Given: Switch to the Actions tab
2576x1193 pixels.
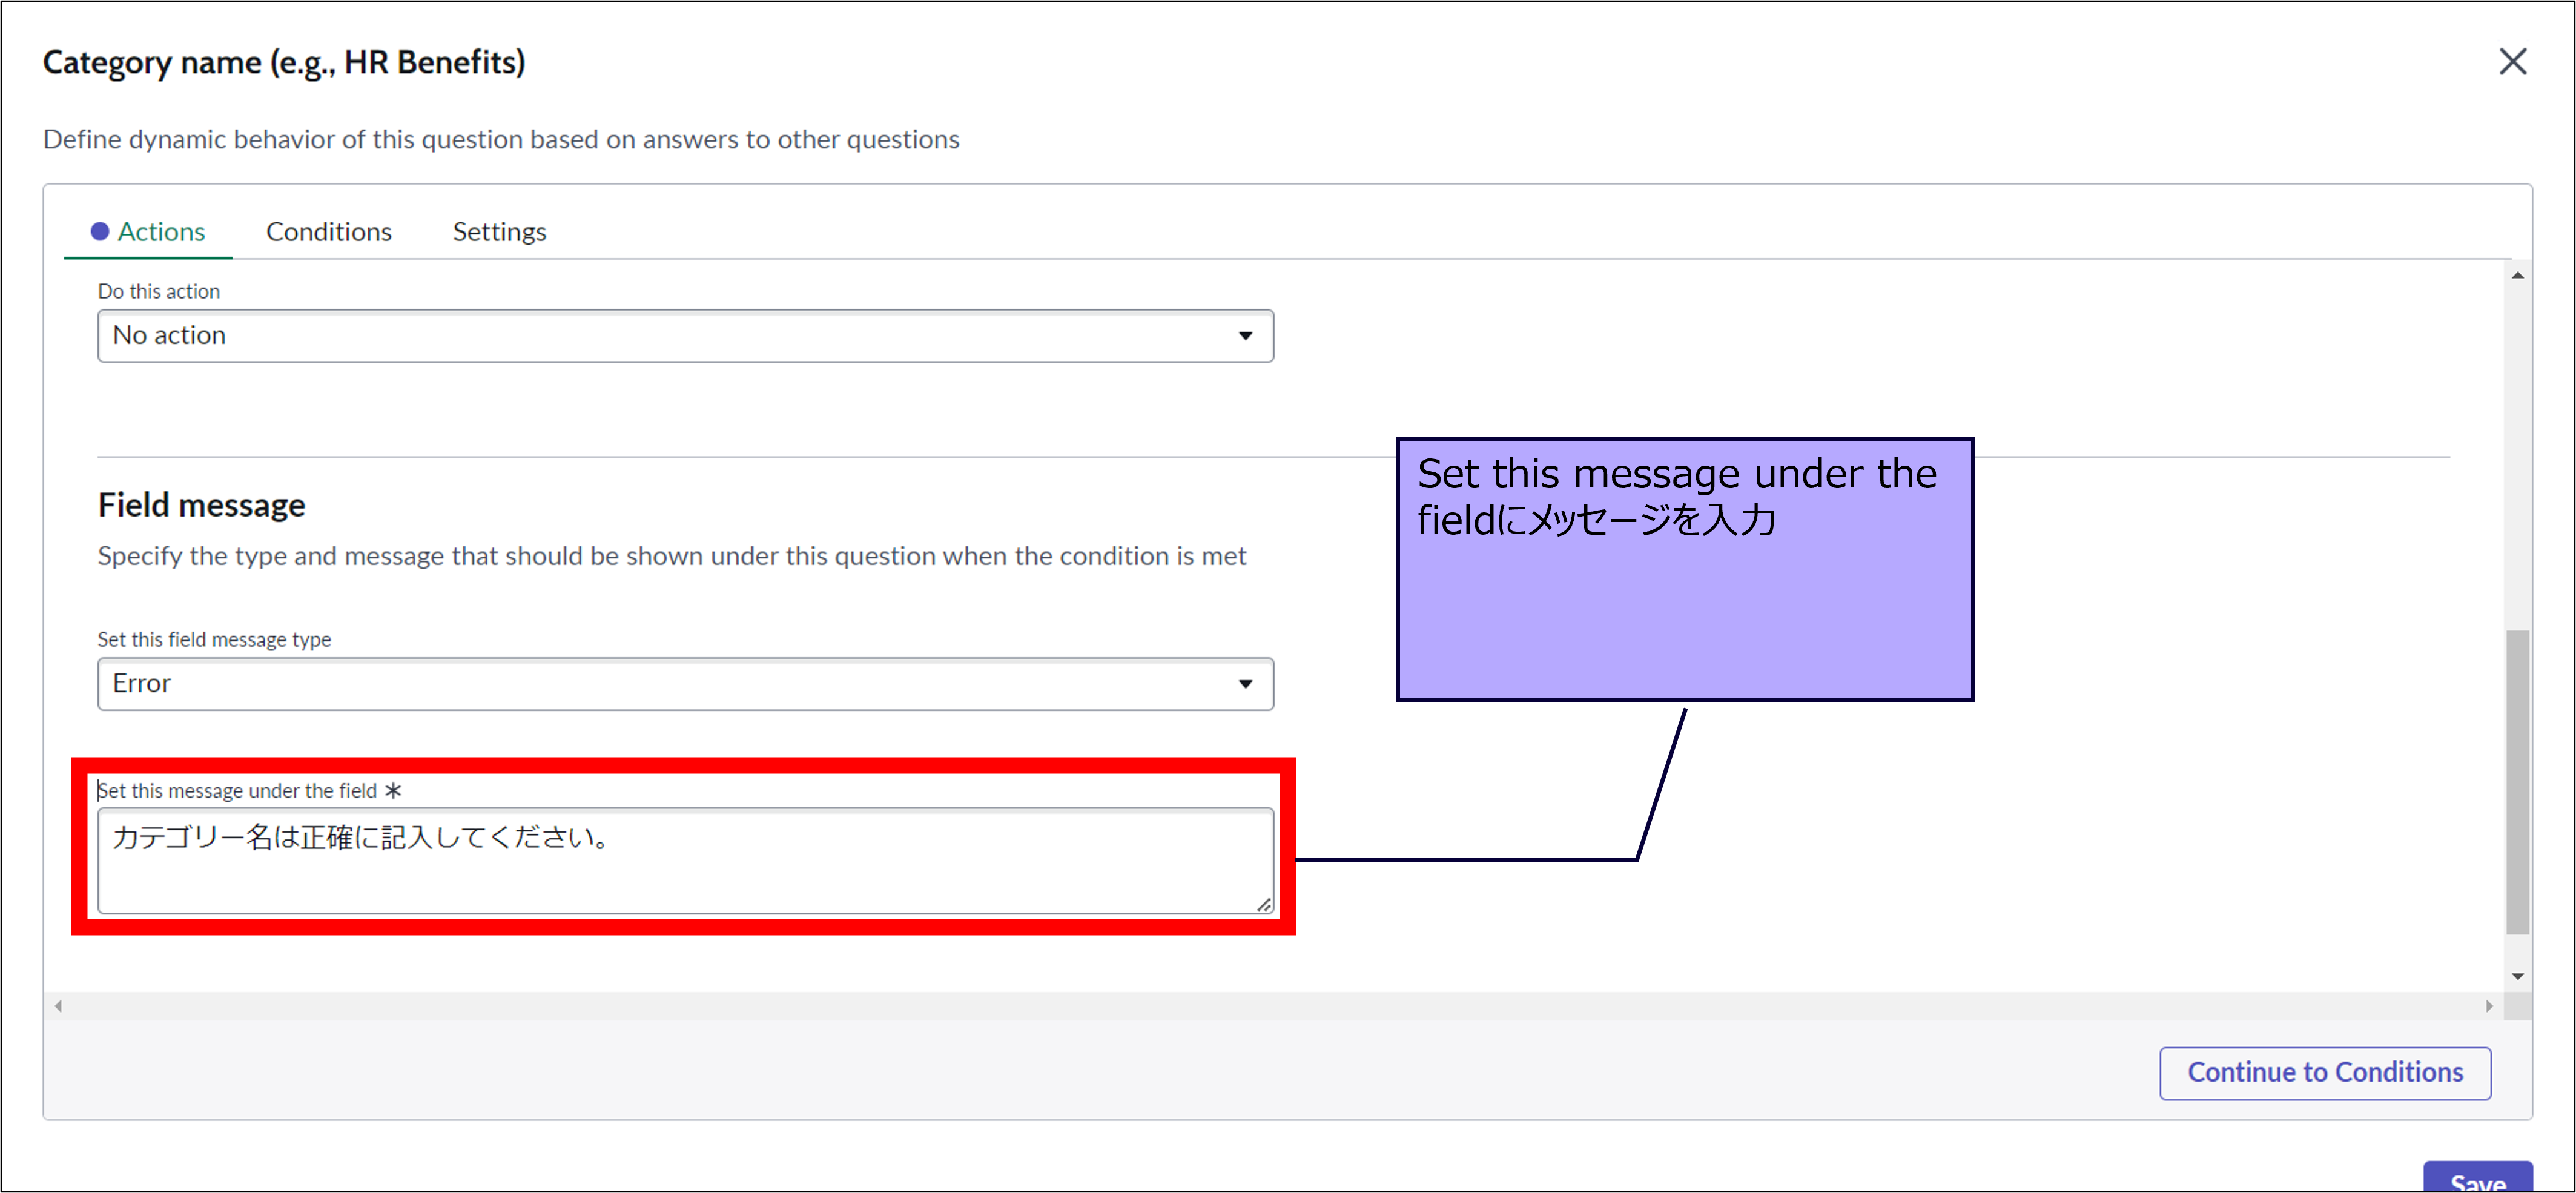Looking at the screenshot, I should pyautogui.click(x=161, y=232).
